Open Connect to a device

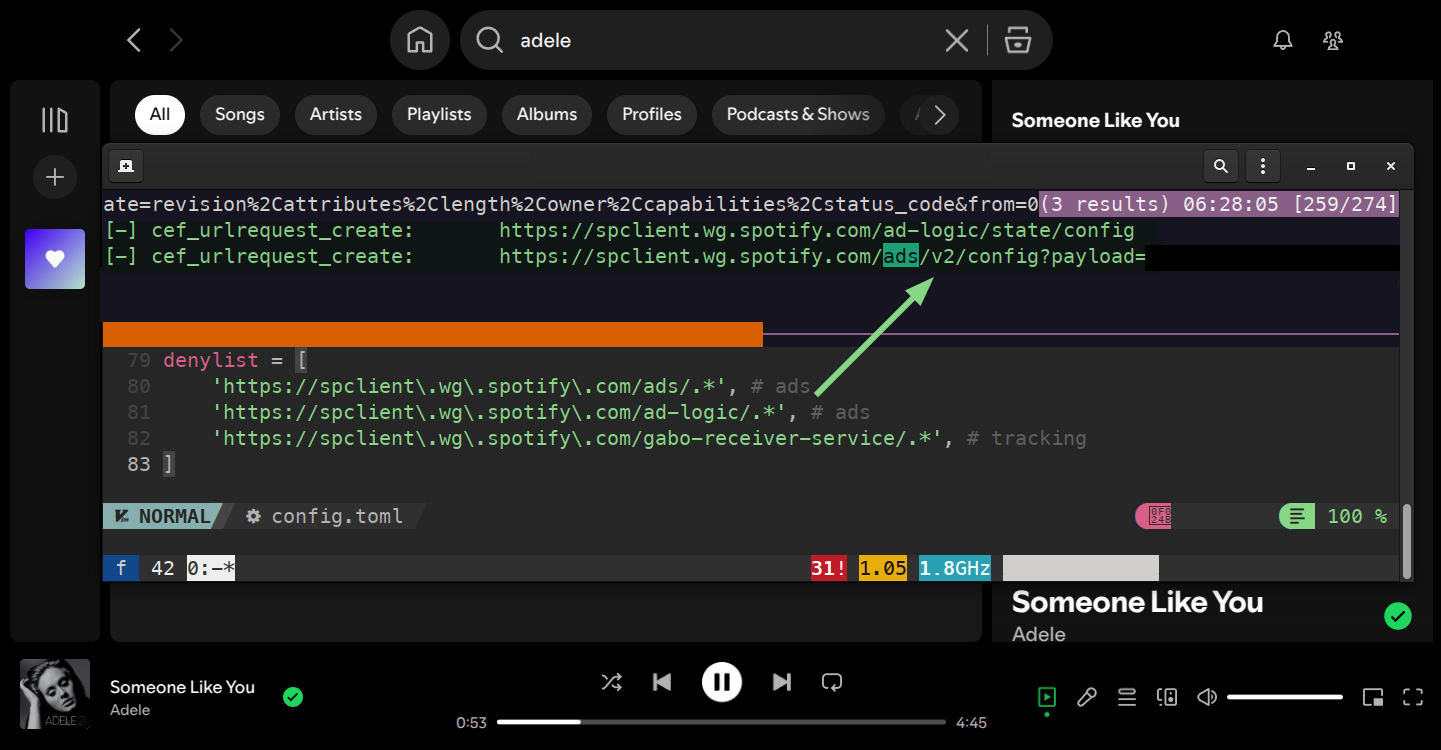pyautogui.click(x=1167, y=697)
